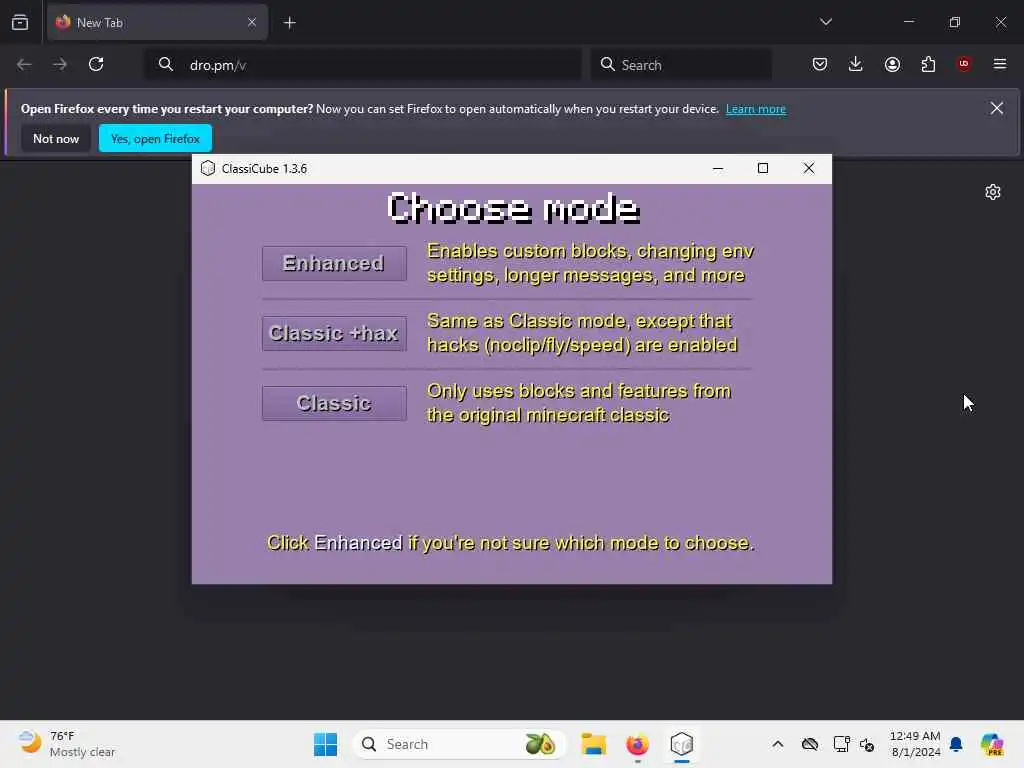Choose the Enhanced game mode
The image size is (1024, 768).
click(334, 263)
